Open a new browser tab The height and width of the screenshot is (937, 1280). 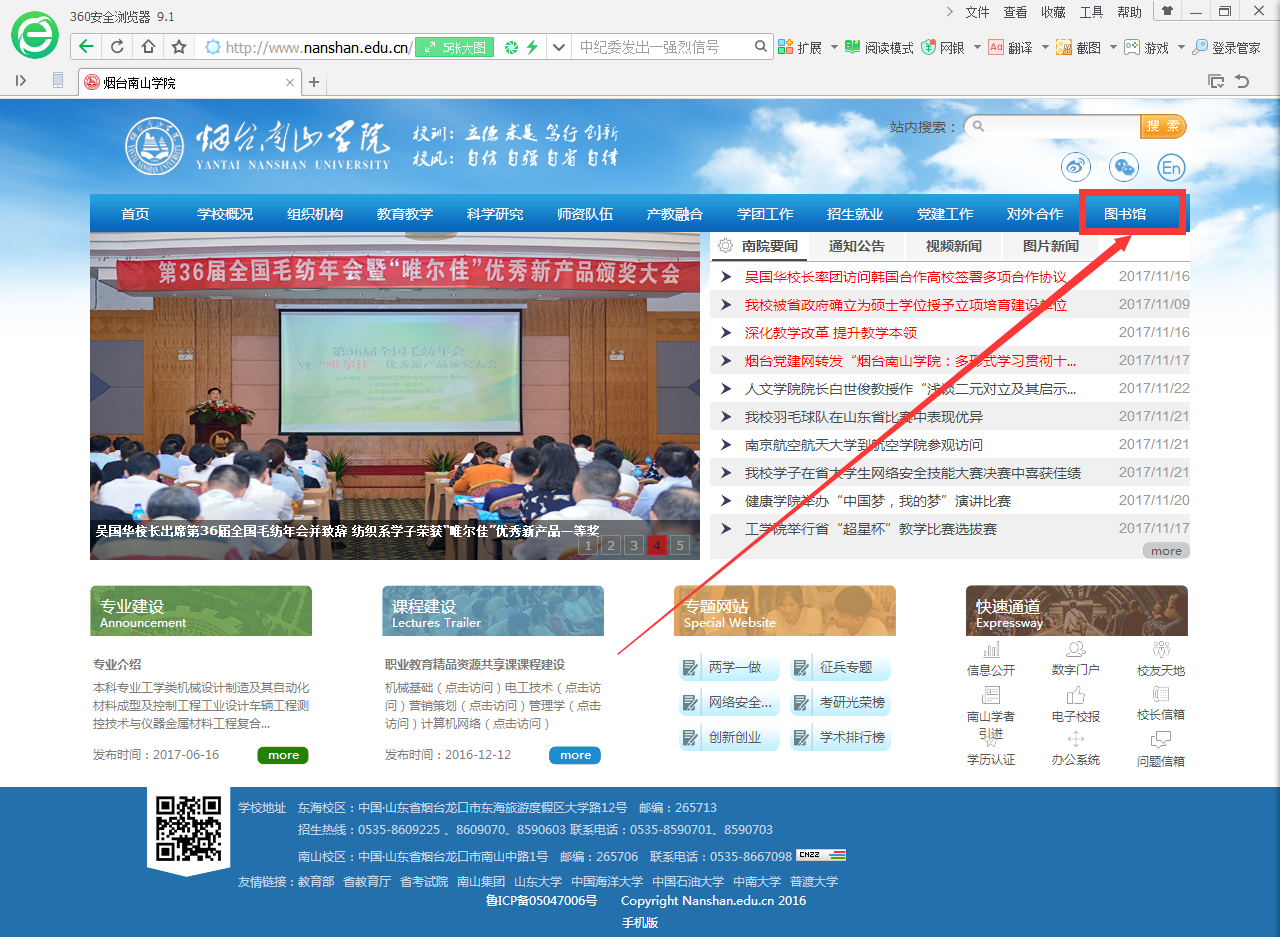coord(314,82)
